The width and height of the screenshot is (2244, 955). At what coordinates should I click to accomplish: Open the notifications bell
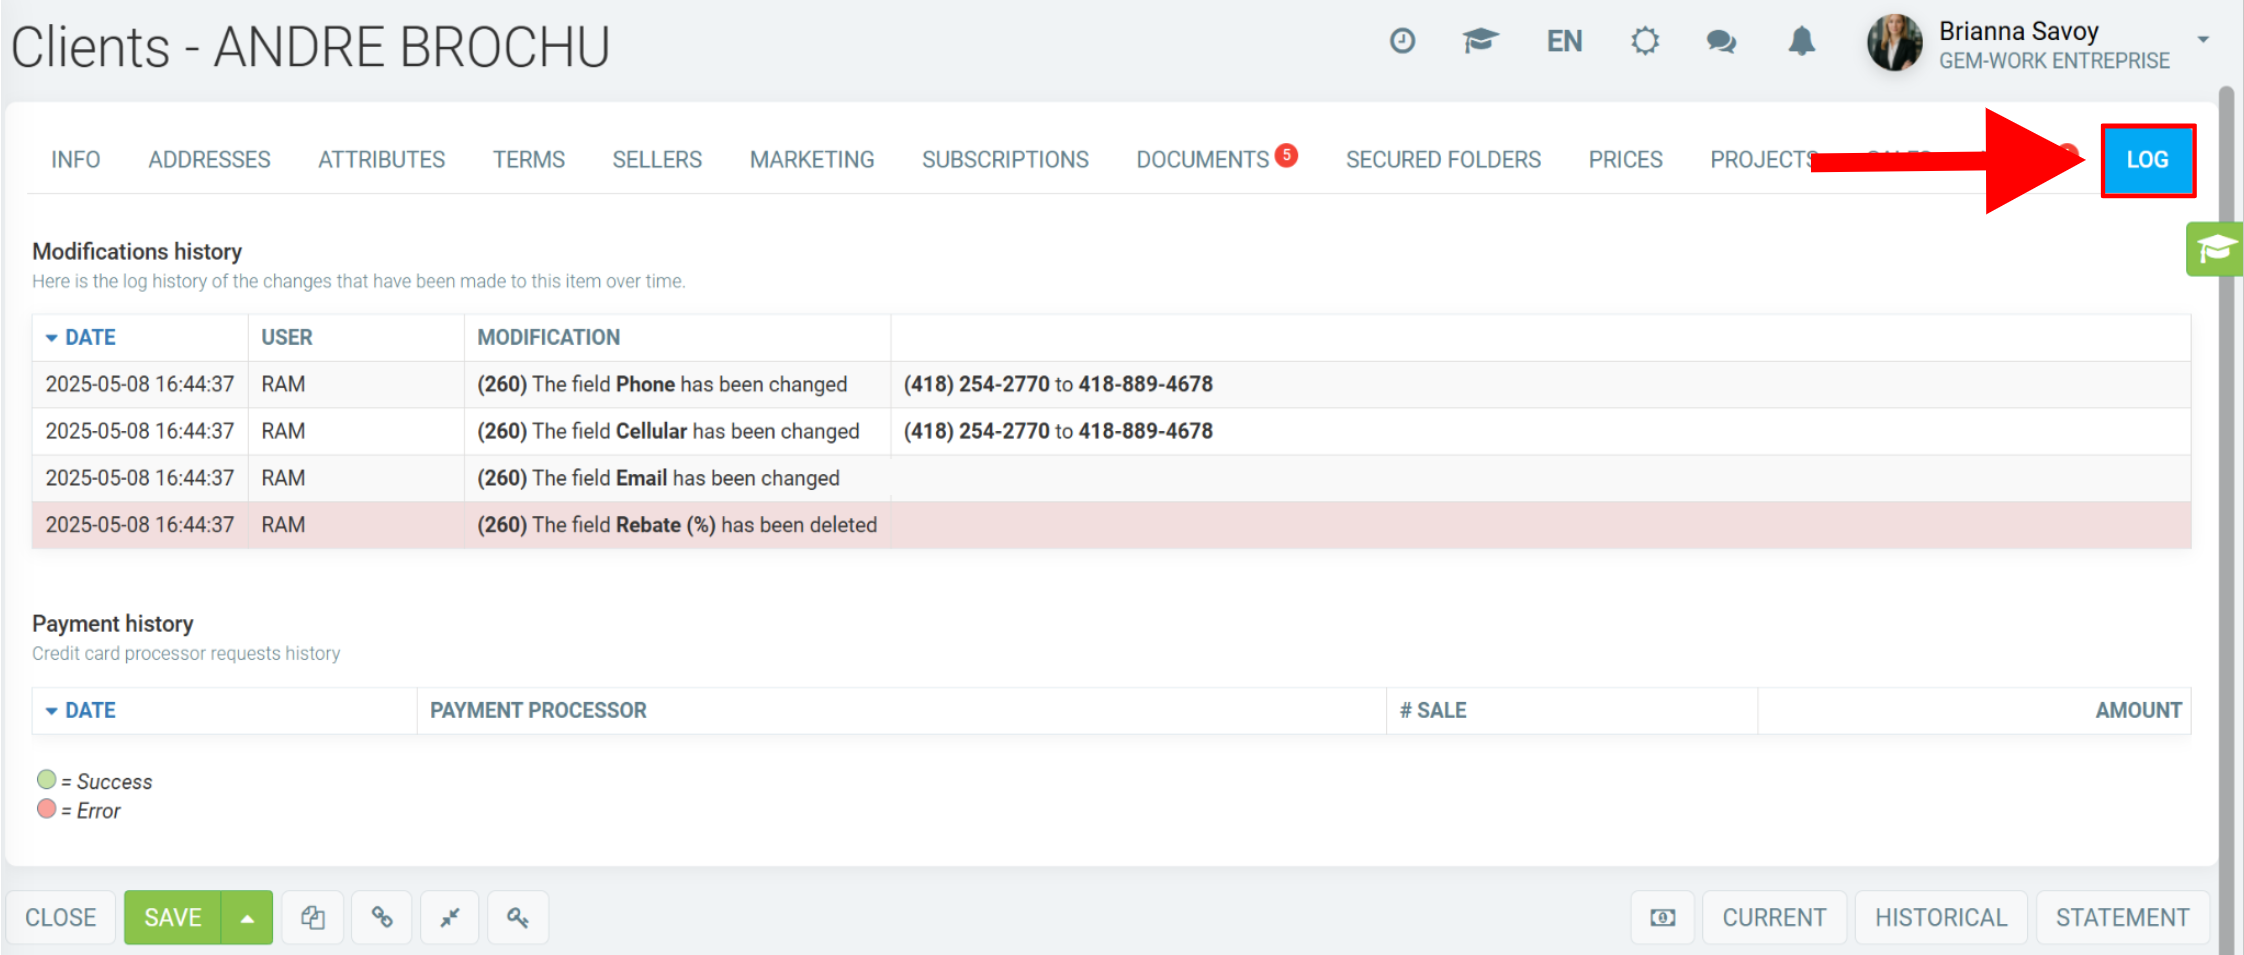[1802, 41]
